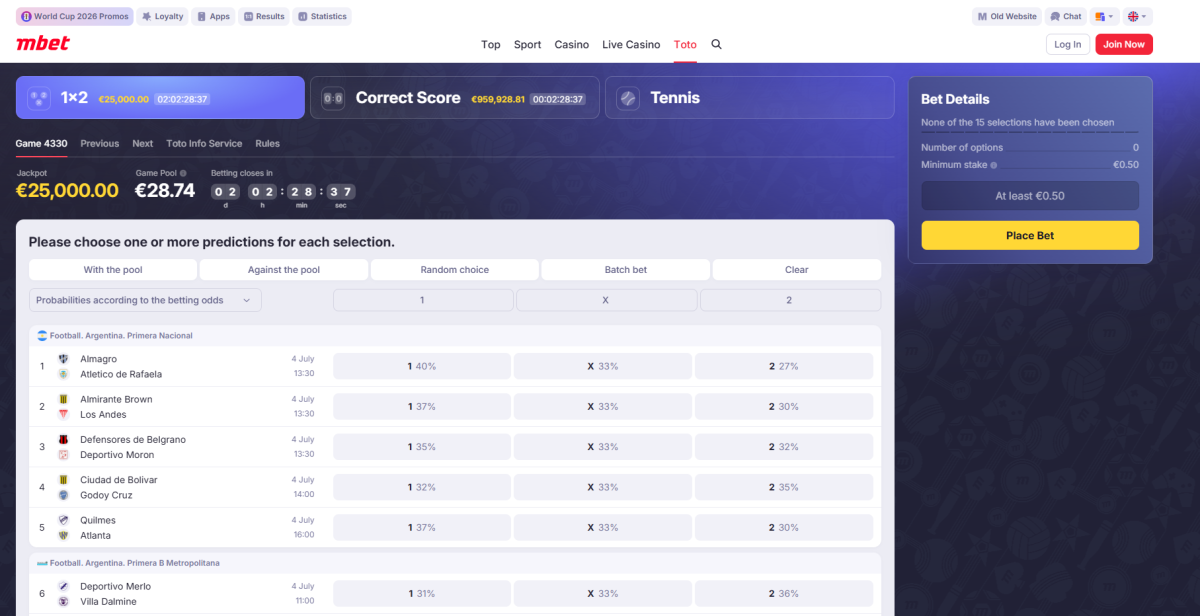Pick 2 35% for Ciudad de Bolivar match
Image resolution: width=1200 pixels, height=616 pixels.
click(x=784, y=487)
